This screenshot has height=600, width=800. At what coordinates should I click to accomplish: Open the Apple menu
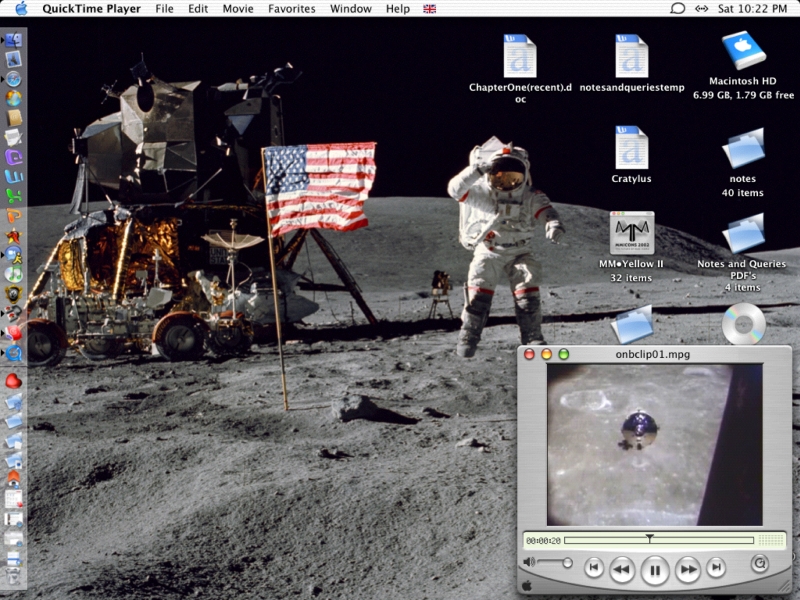(20, 9)
